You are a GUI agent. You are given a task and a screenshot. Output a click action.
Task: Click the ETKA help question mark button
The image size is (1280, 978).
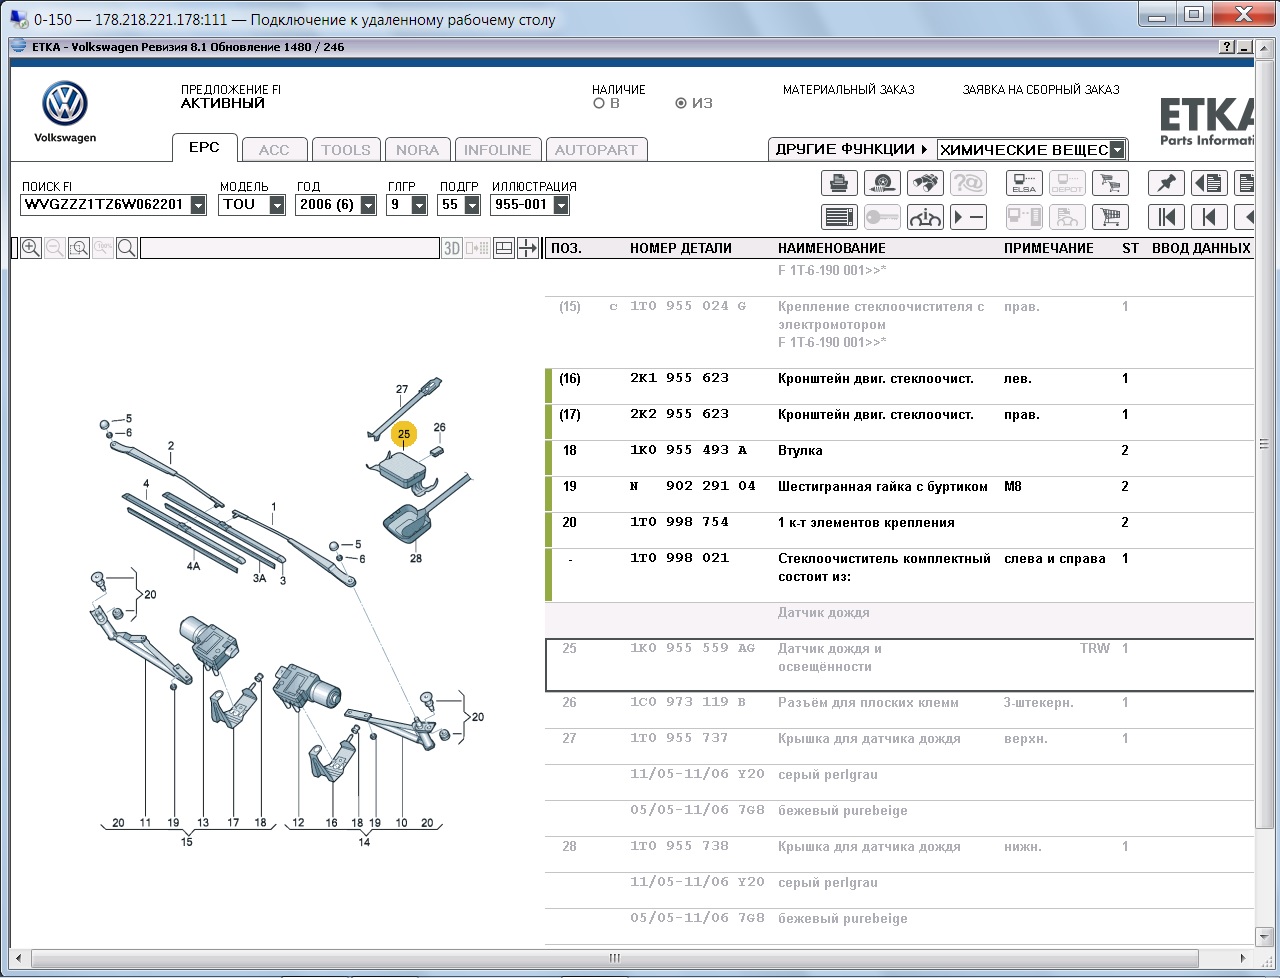(1227, 47)
